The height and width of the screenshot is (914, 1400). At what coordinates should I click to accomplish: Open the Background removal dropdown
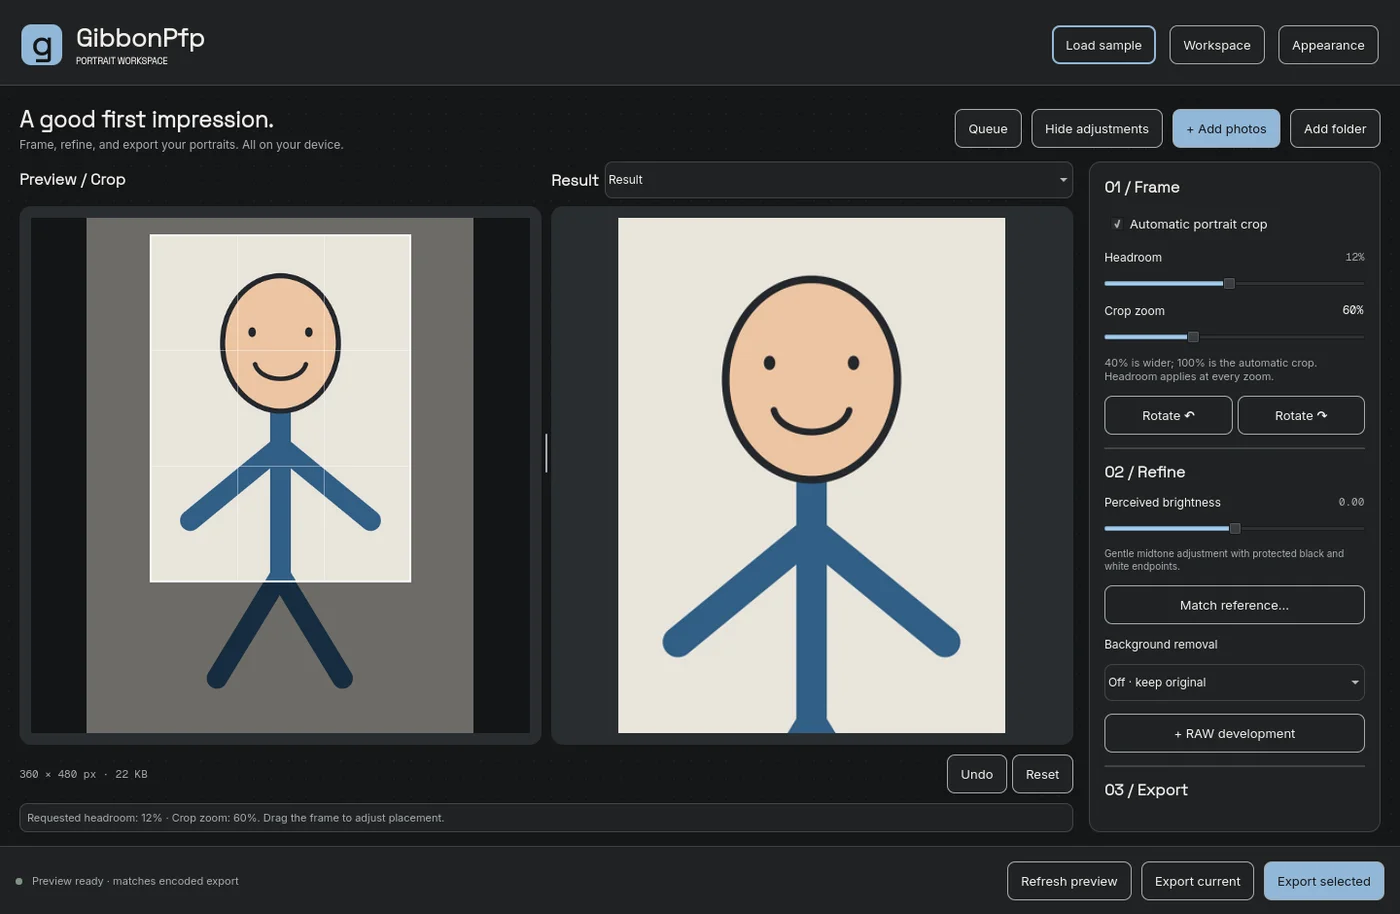[1234, 682]
